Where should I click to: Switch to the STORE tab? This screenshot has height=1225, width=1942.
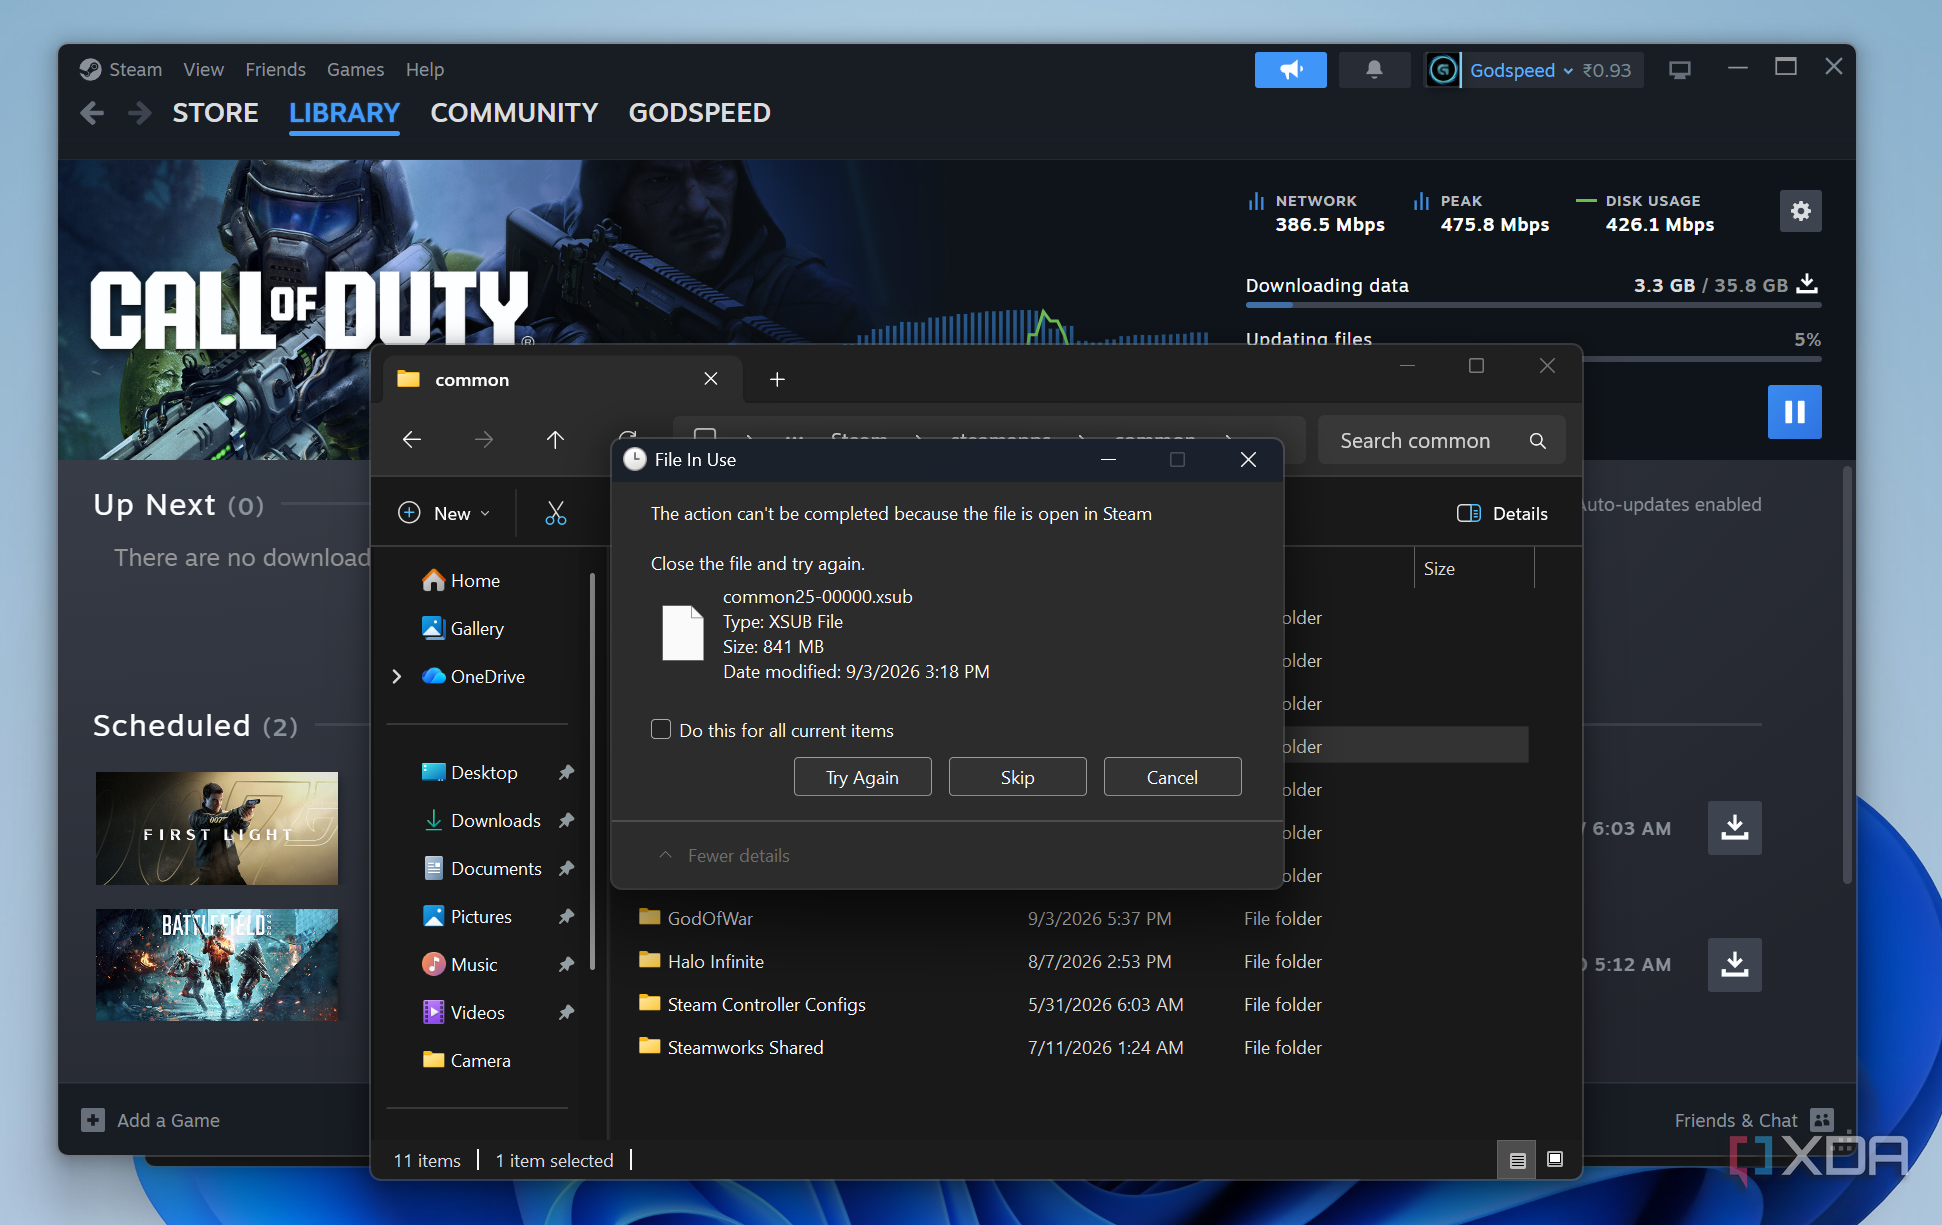point(216,113)
